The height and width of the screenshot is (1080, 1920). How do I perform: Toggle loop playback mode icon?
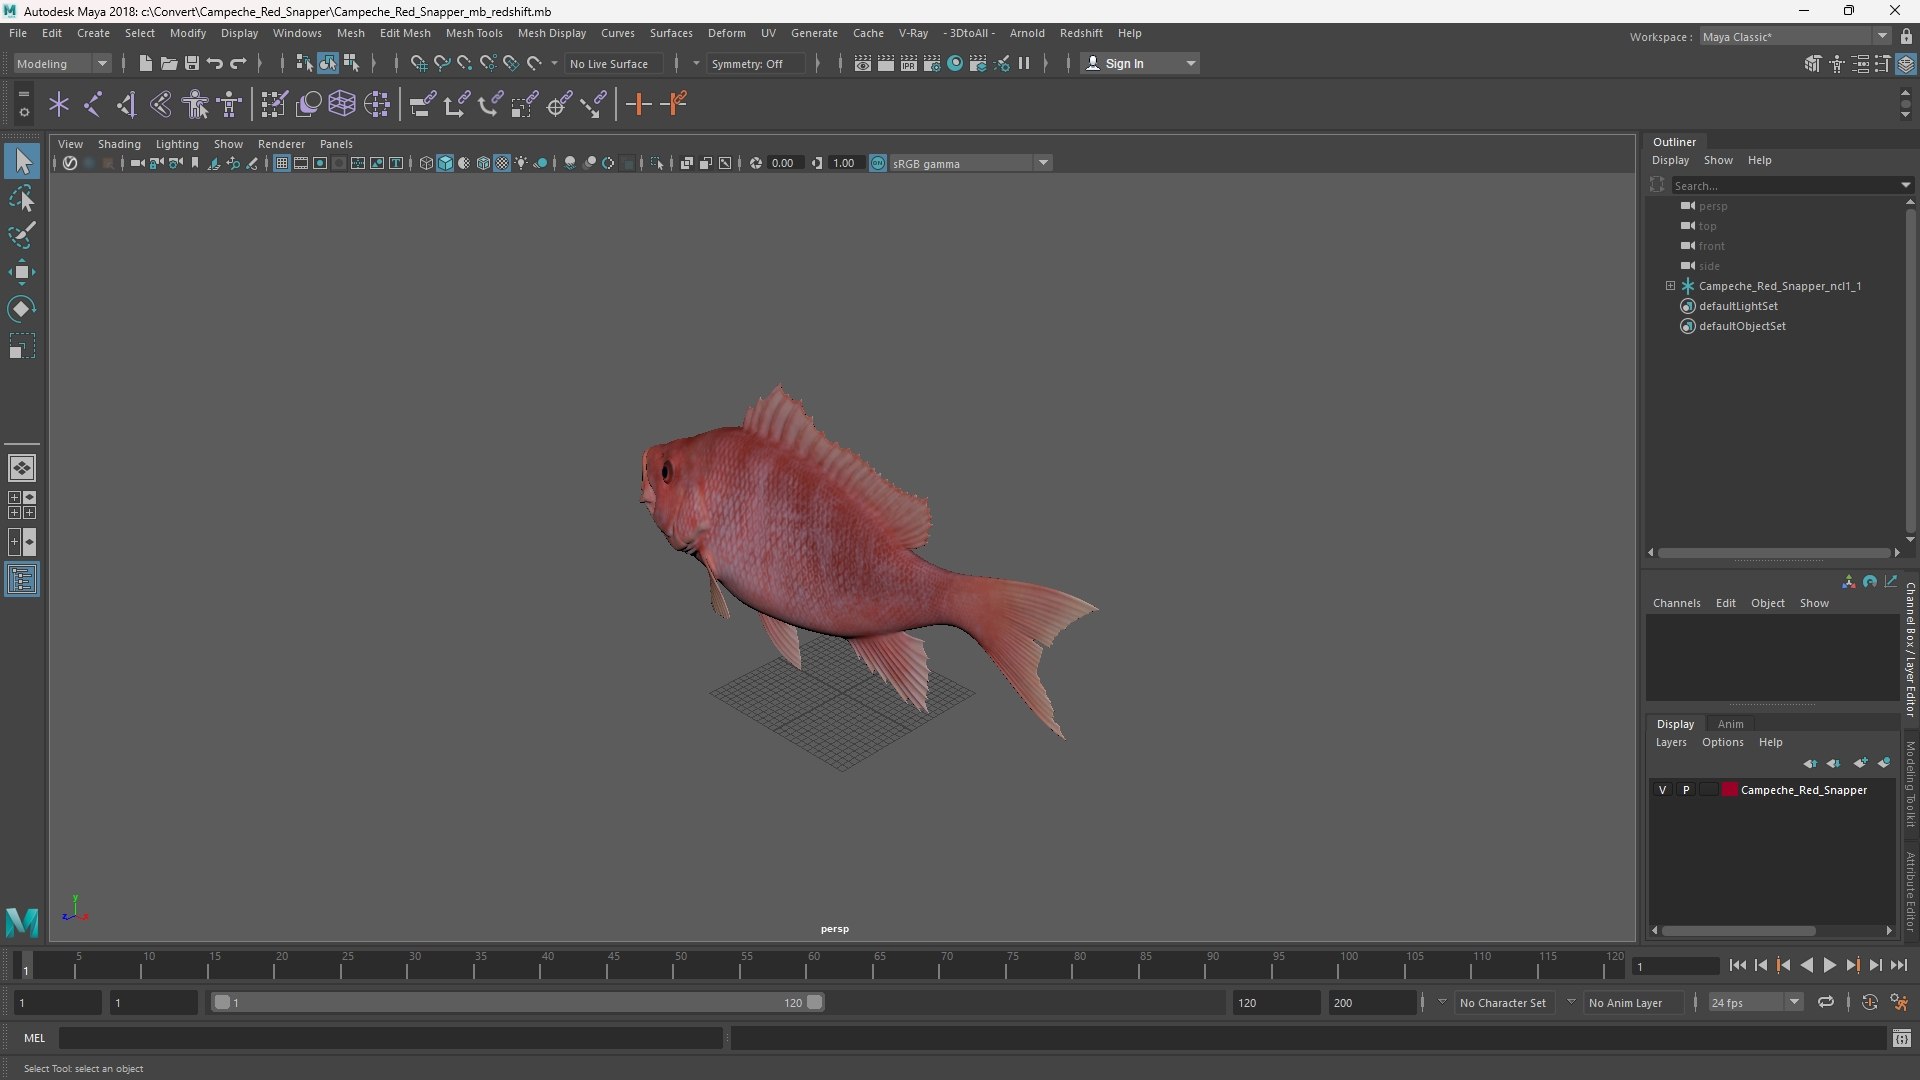click(1826, 1002)
